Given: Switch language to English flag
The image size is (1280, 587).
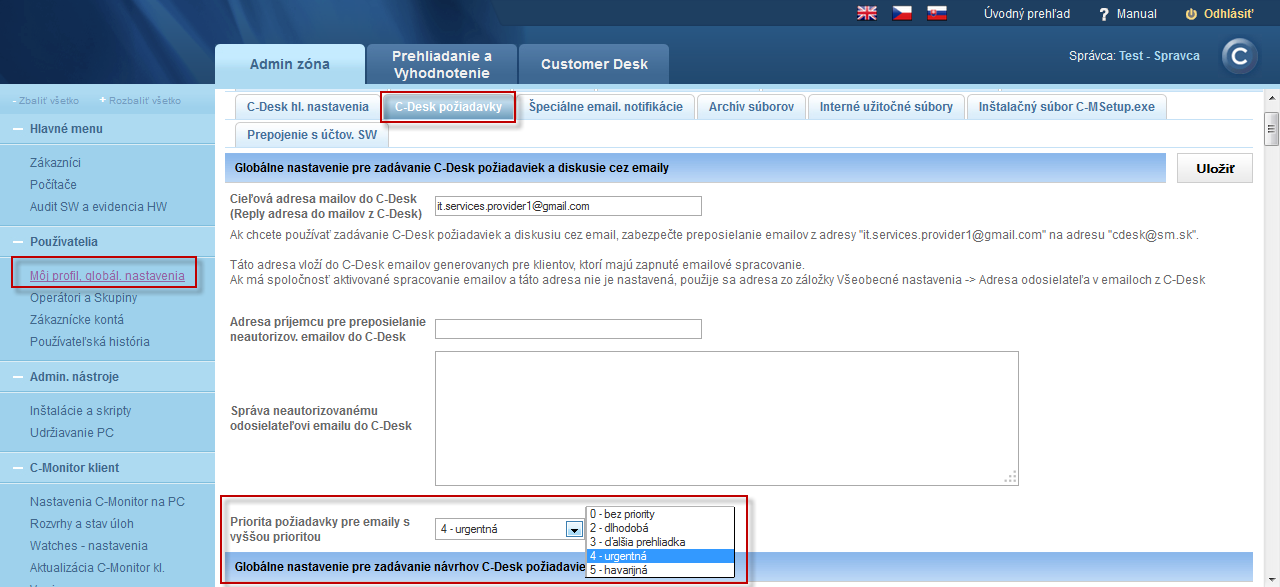Looking at the screenshot, I should point(867,14).
